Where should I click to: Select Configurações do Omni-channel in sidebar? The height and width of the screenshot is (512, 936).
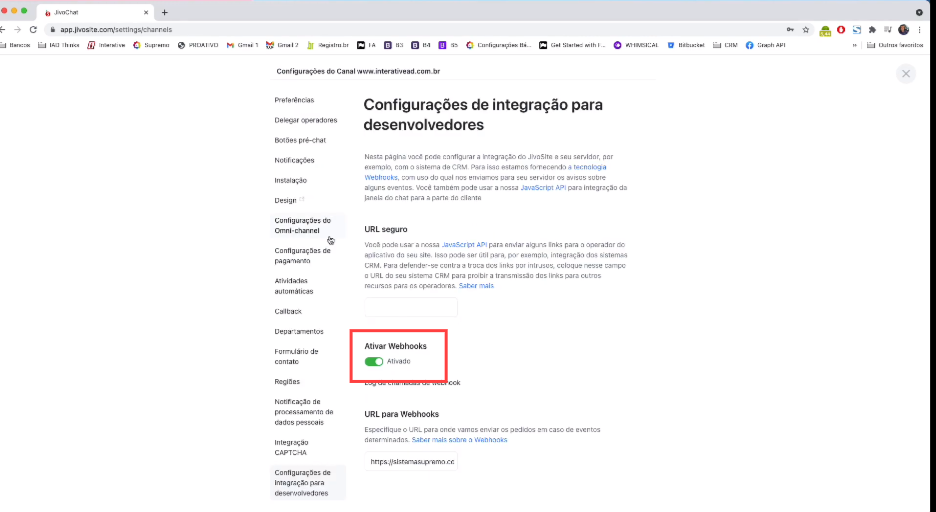click(x=302, y=225)
